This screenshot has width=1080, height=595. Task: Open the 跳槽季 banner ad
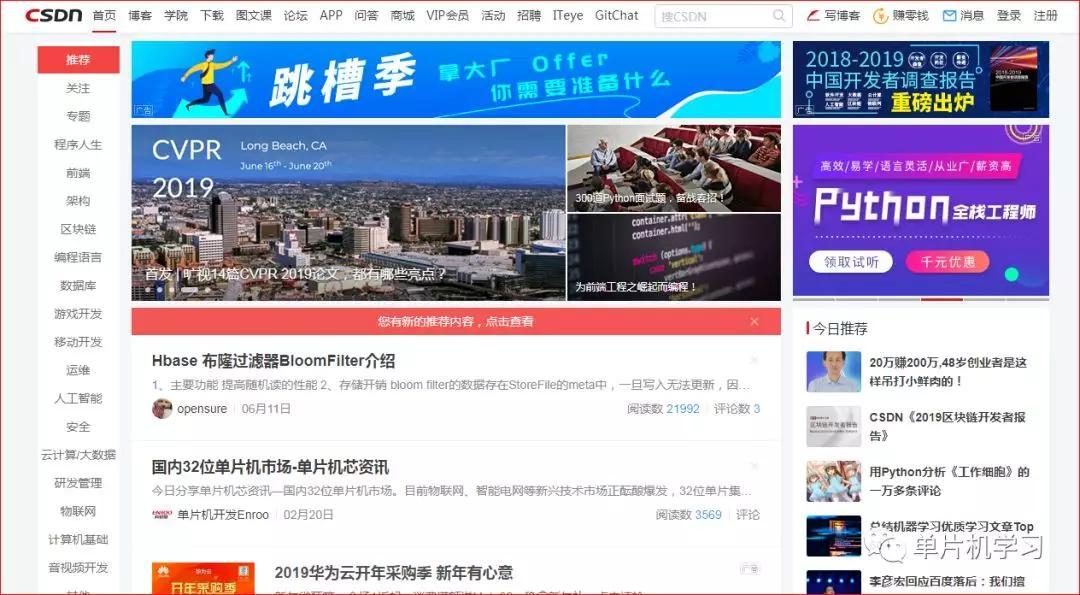pyautogui.click(x=456, y=79)
